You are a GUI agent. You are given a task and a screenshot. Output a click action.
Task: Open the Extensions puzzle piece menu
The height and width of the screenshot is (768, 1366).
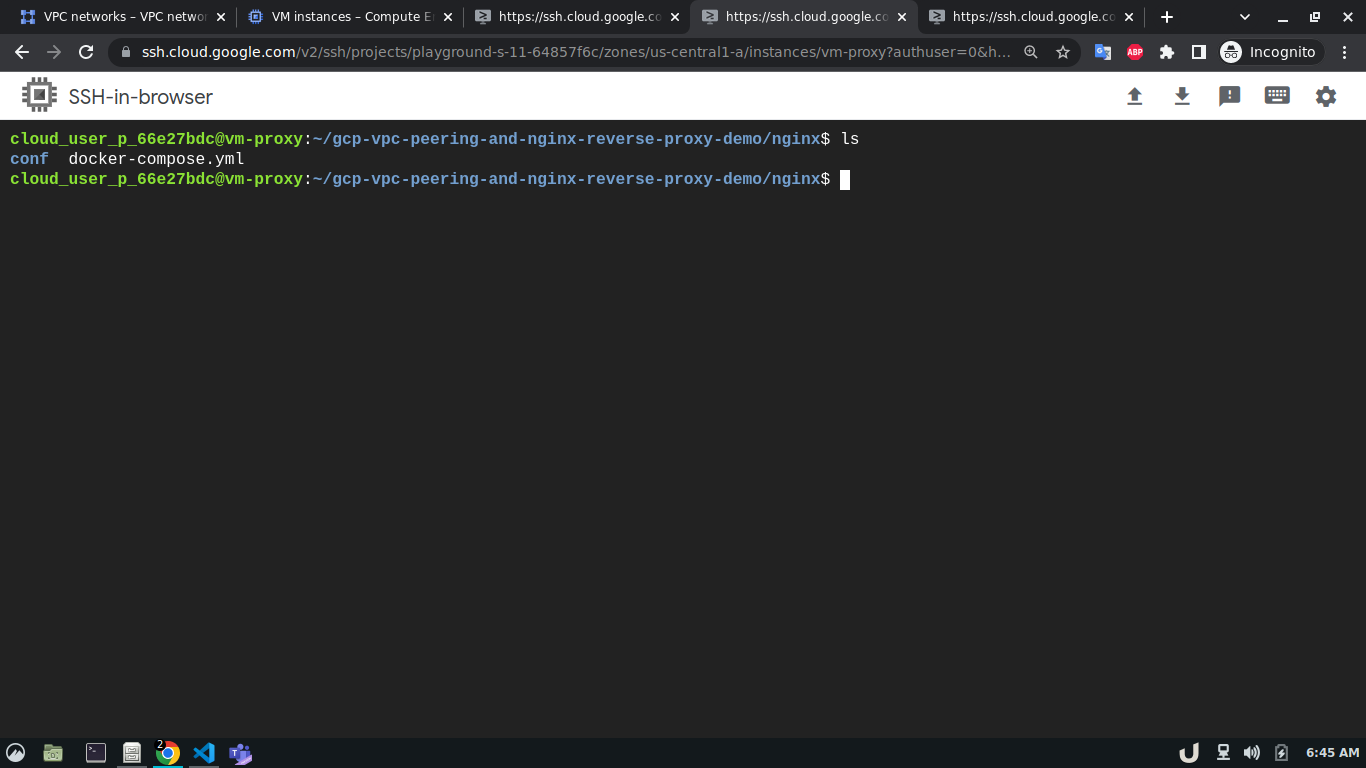tap(1167, 52)
